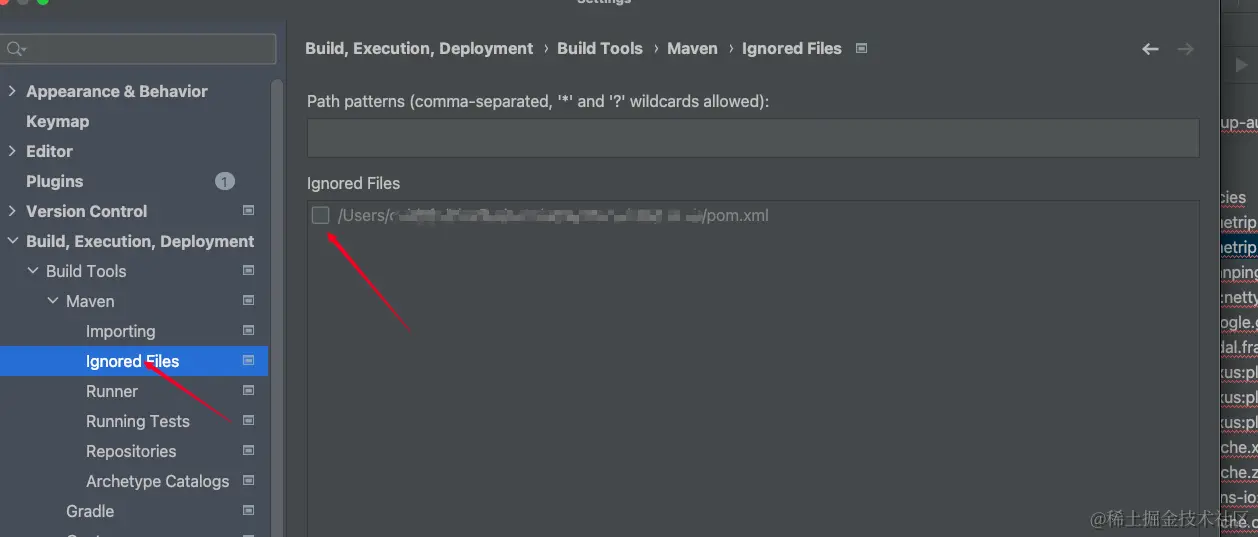
Task: Open Archetype Catalogs settings
Action: tap(157, 481)
